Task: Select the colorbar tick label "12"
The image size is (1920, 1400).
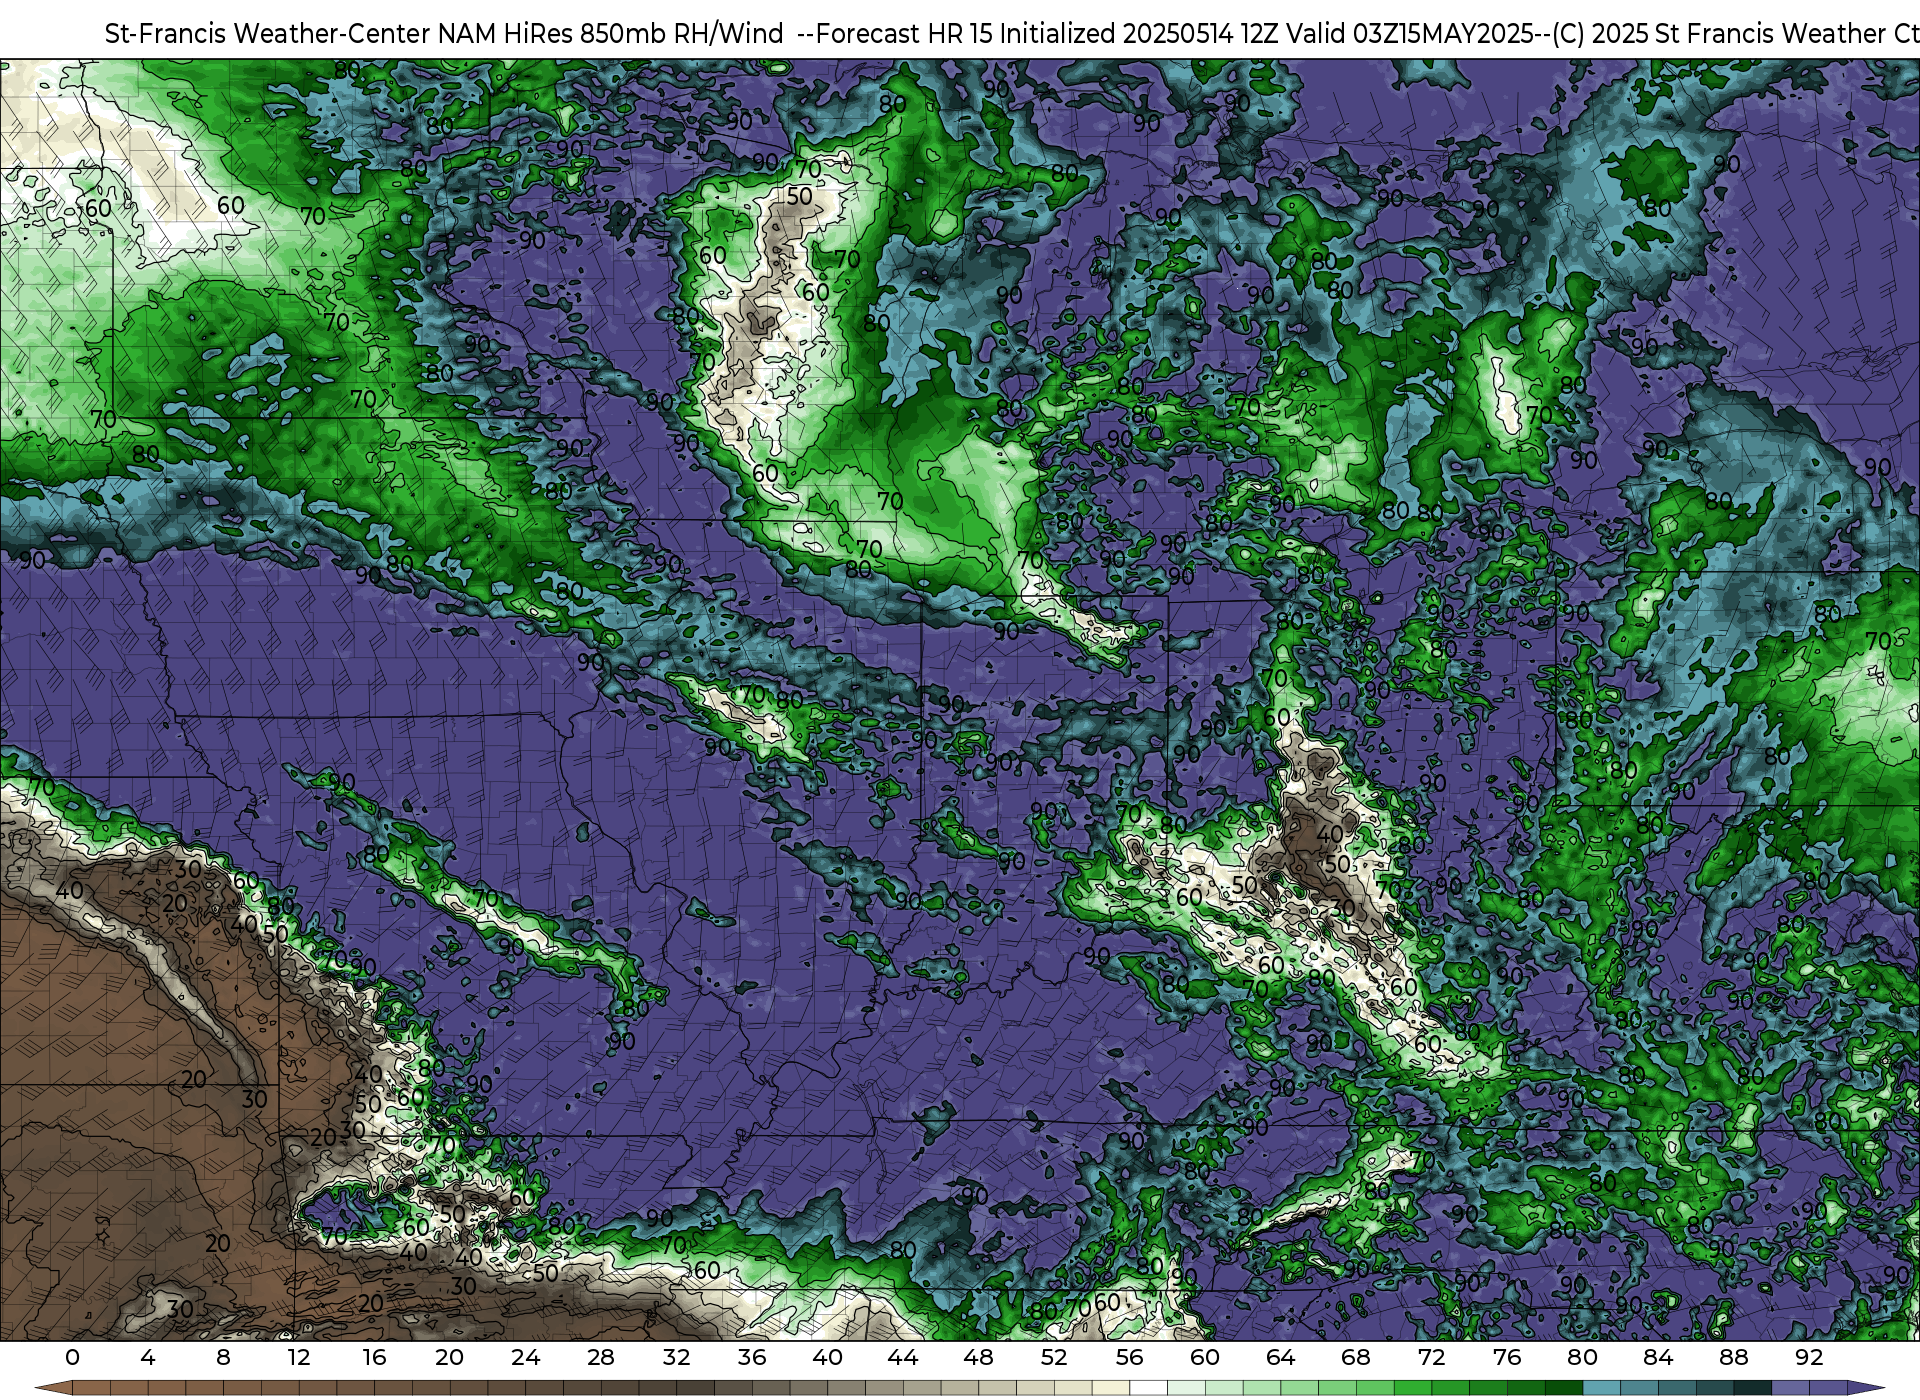Action: (299, 1357)
